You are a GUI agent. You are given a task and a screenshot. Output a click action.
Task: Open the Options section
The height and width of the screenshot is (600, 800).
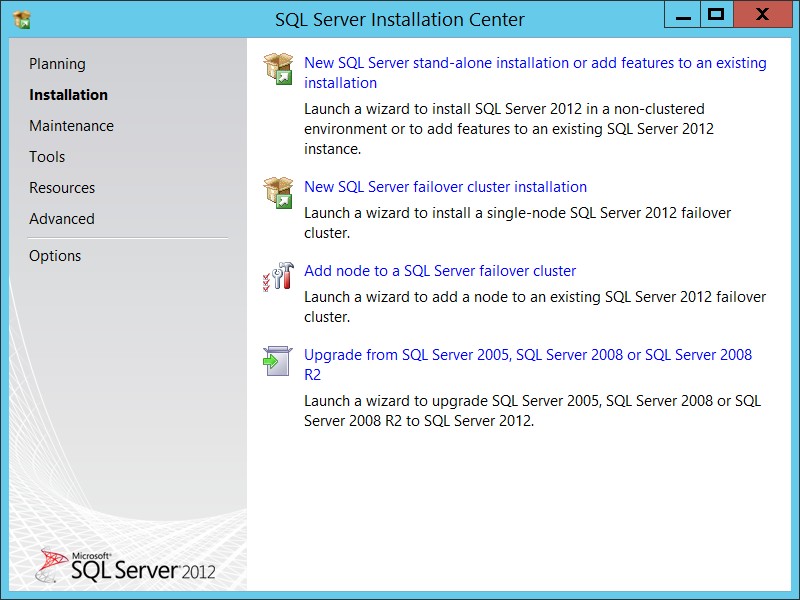[x=55, y=256]
